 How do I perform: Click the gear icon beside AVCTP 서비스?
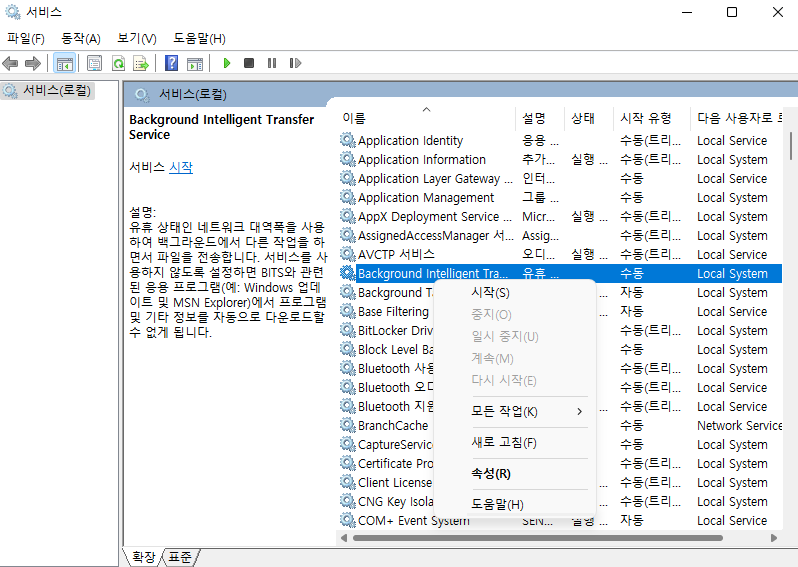point(348,254)
